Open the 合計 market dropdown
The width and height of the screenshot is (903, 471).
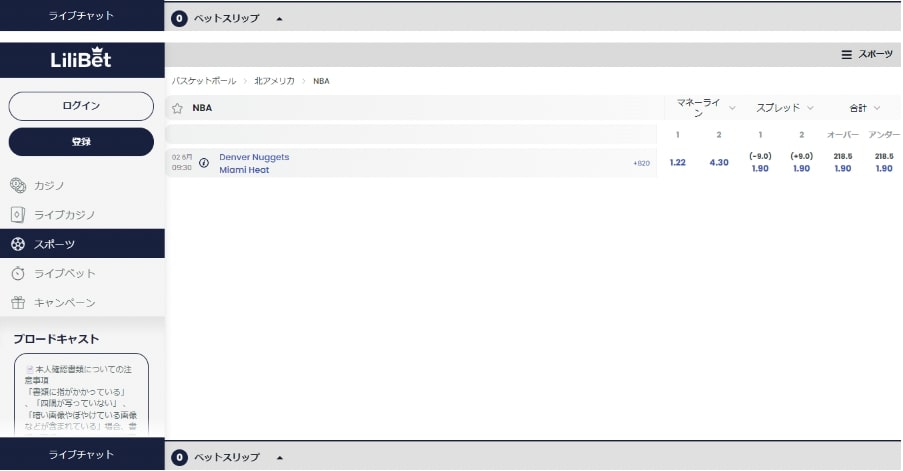864,108
